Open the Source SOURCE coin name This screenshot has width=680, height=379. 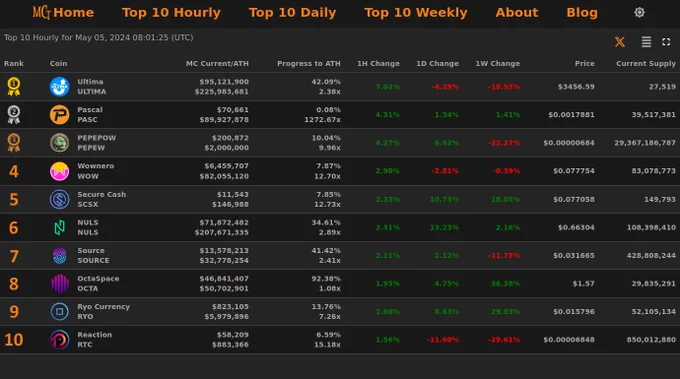[93, 255]
